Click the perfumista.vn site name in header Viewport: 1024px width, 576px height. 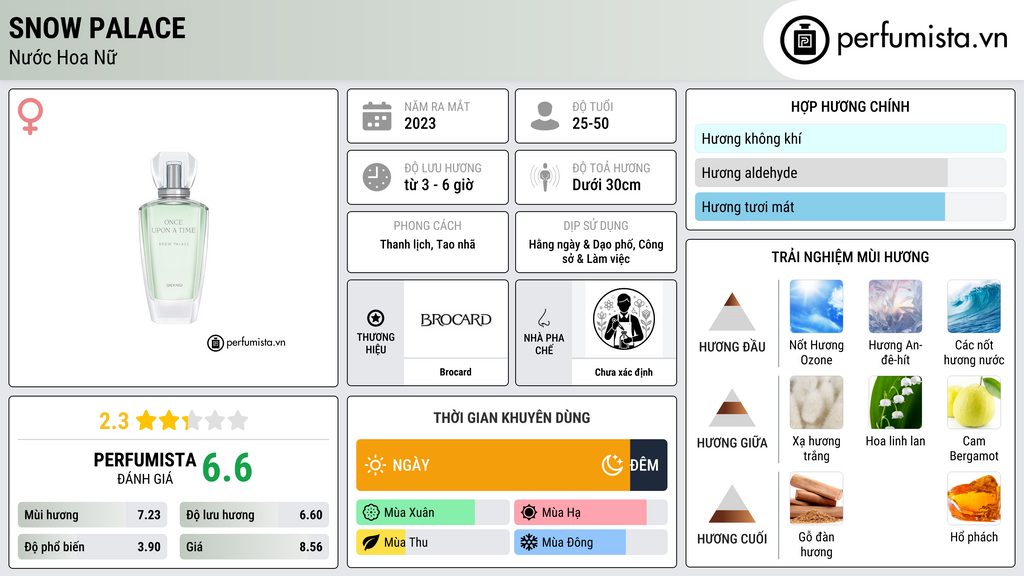[x=922, y=39]
